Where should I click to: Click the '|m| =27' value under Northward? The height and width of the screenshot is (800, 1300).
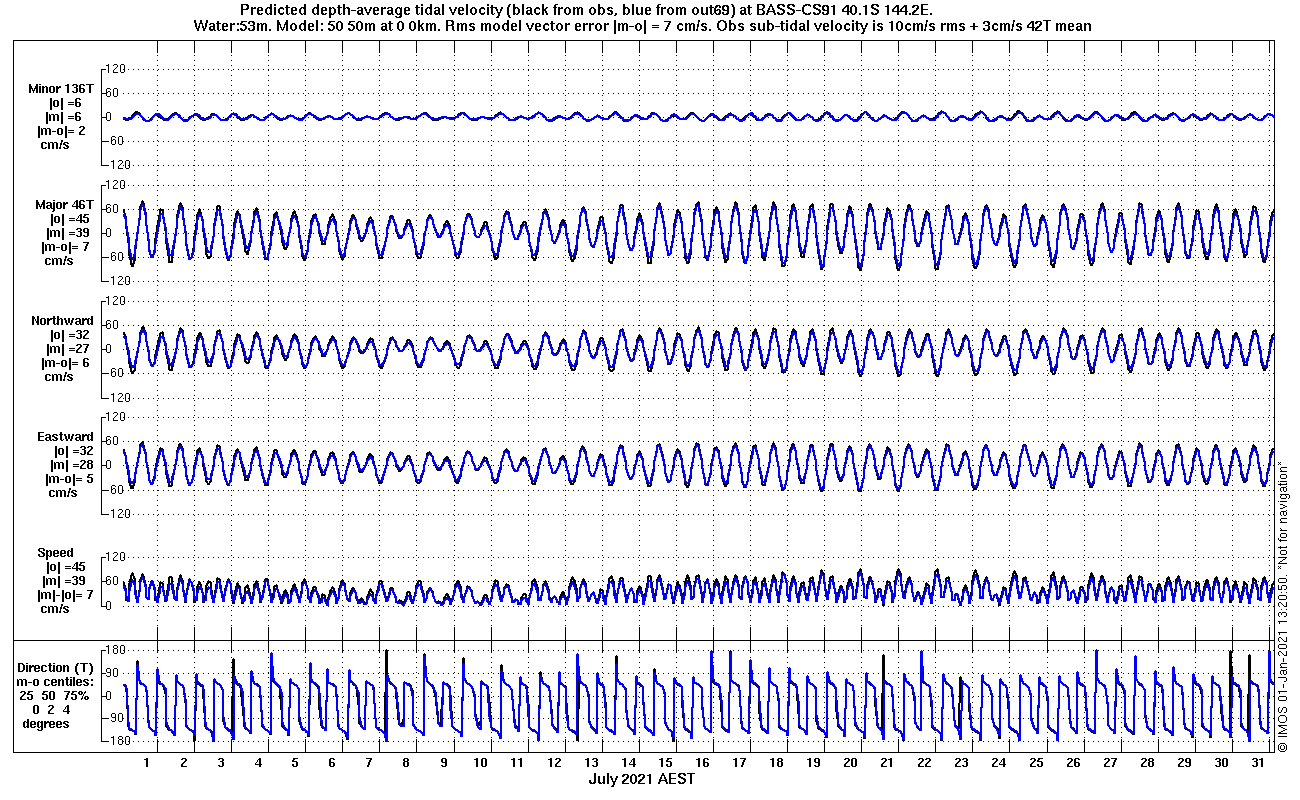[x=67, y=349]
